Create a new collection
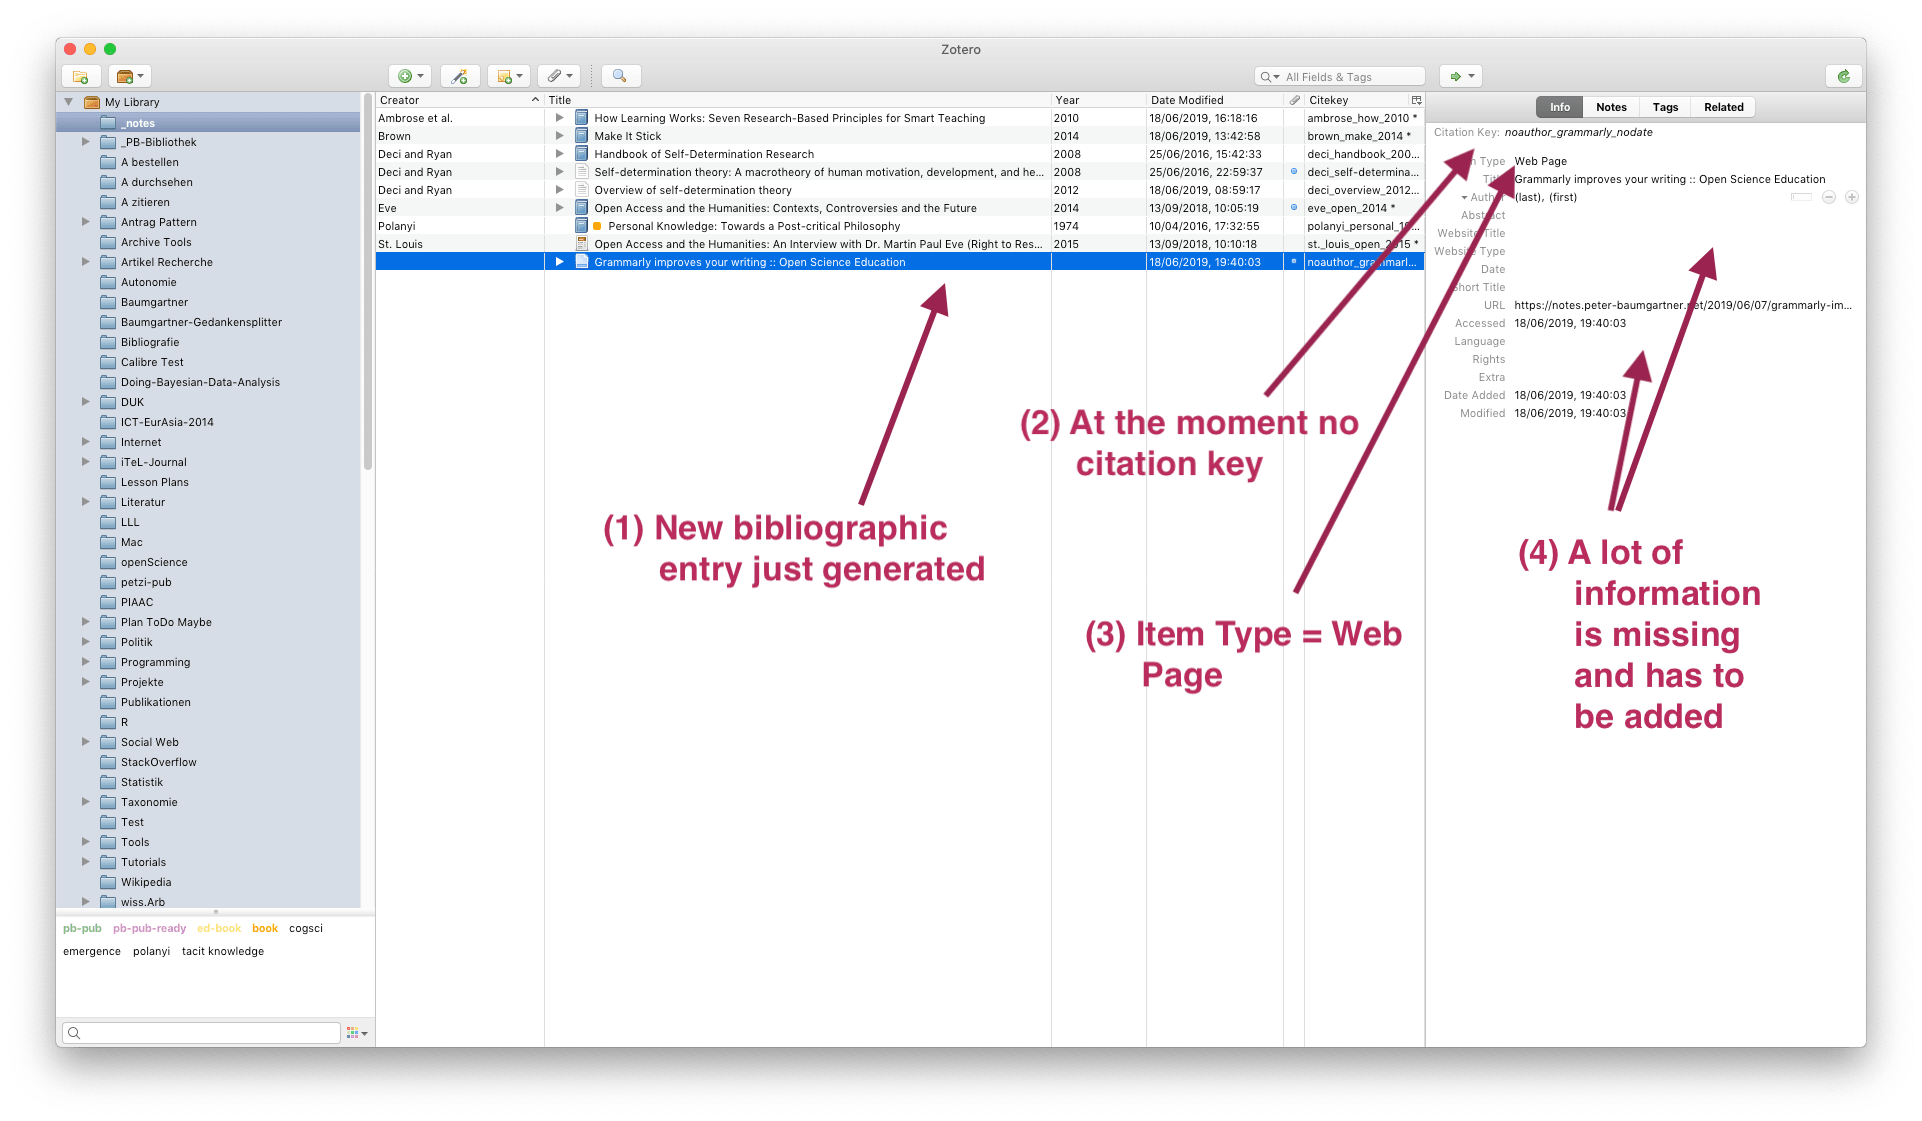The image size is (1922, 1121). click(x=81, y=76)
